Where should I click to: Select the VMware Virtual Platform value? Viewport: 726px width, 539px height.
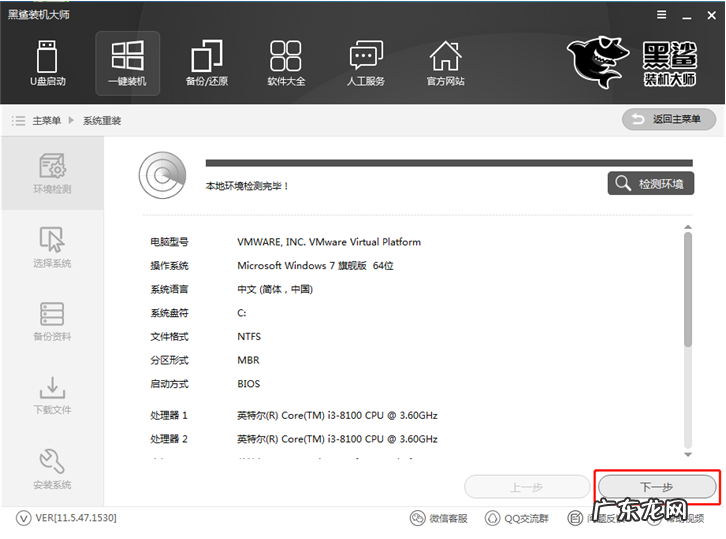click(329, 242)
